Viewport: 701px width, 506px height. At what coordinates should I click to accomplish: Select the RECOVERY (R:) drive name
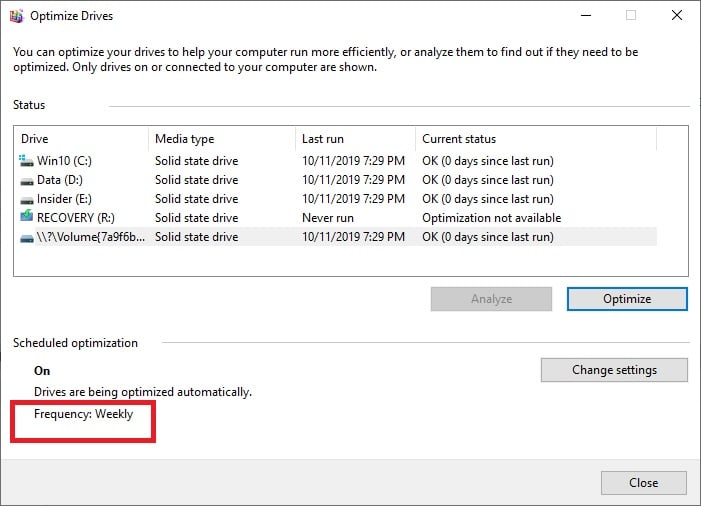coord(76,218)
